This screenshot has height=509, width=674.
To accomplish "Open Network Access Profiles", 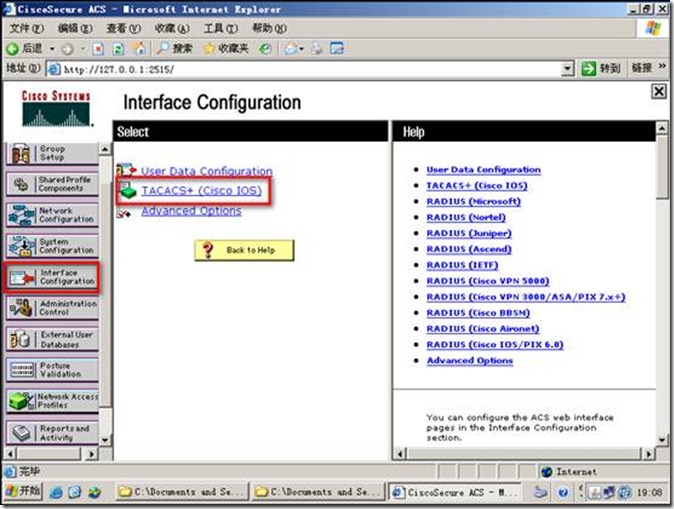I will click(52, 401).
